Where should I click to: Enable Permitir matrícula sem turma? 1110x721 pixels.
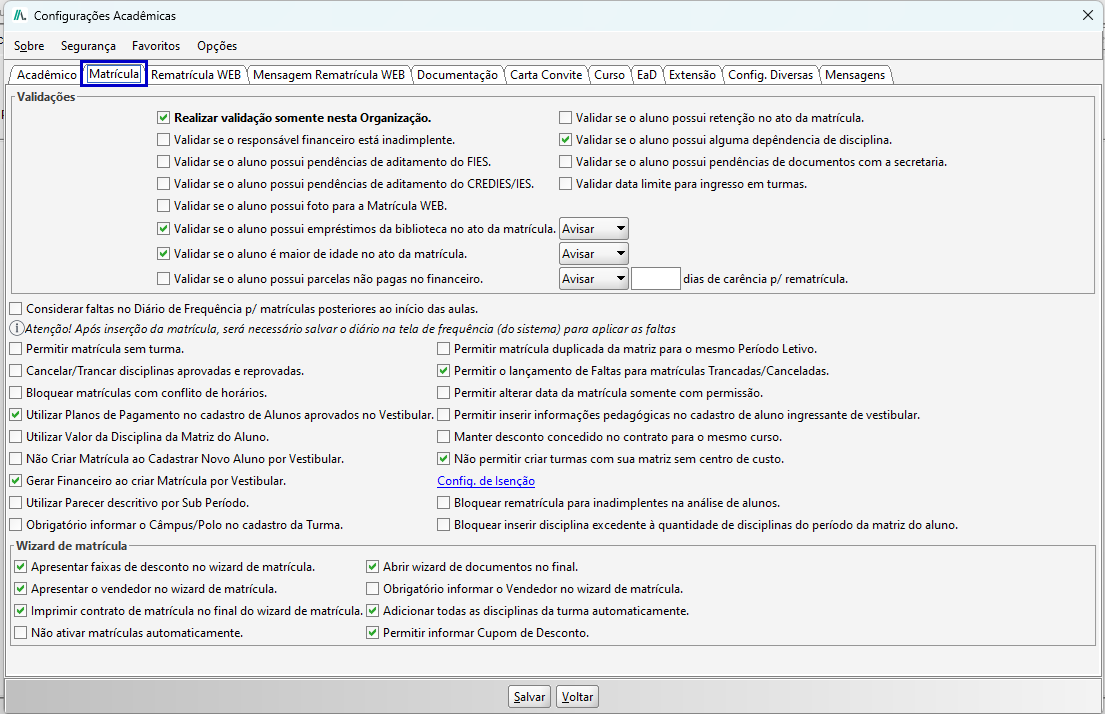pos(16,348)
